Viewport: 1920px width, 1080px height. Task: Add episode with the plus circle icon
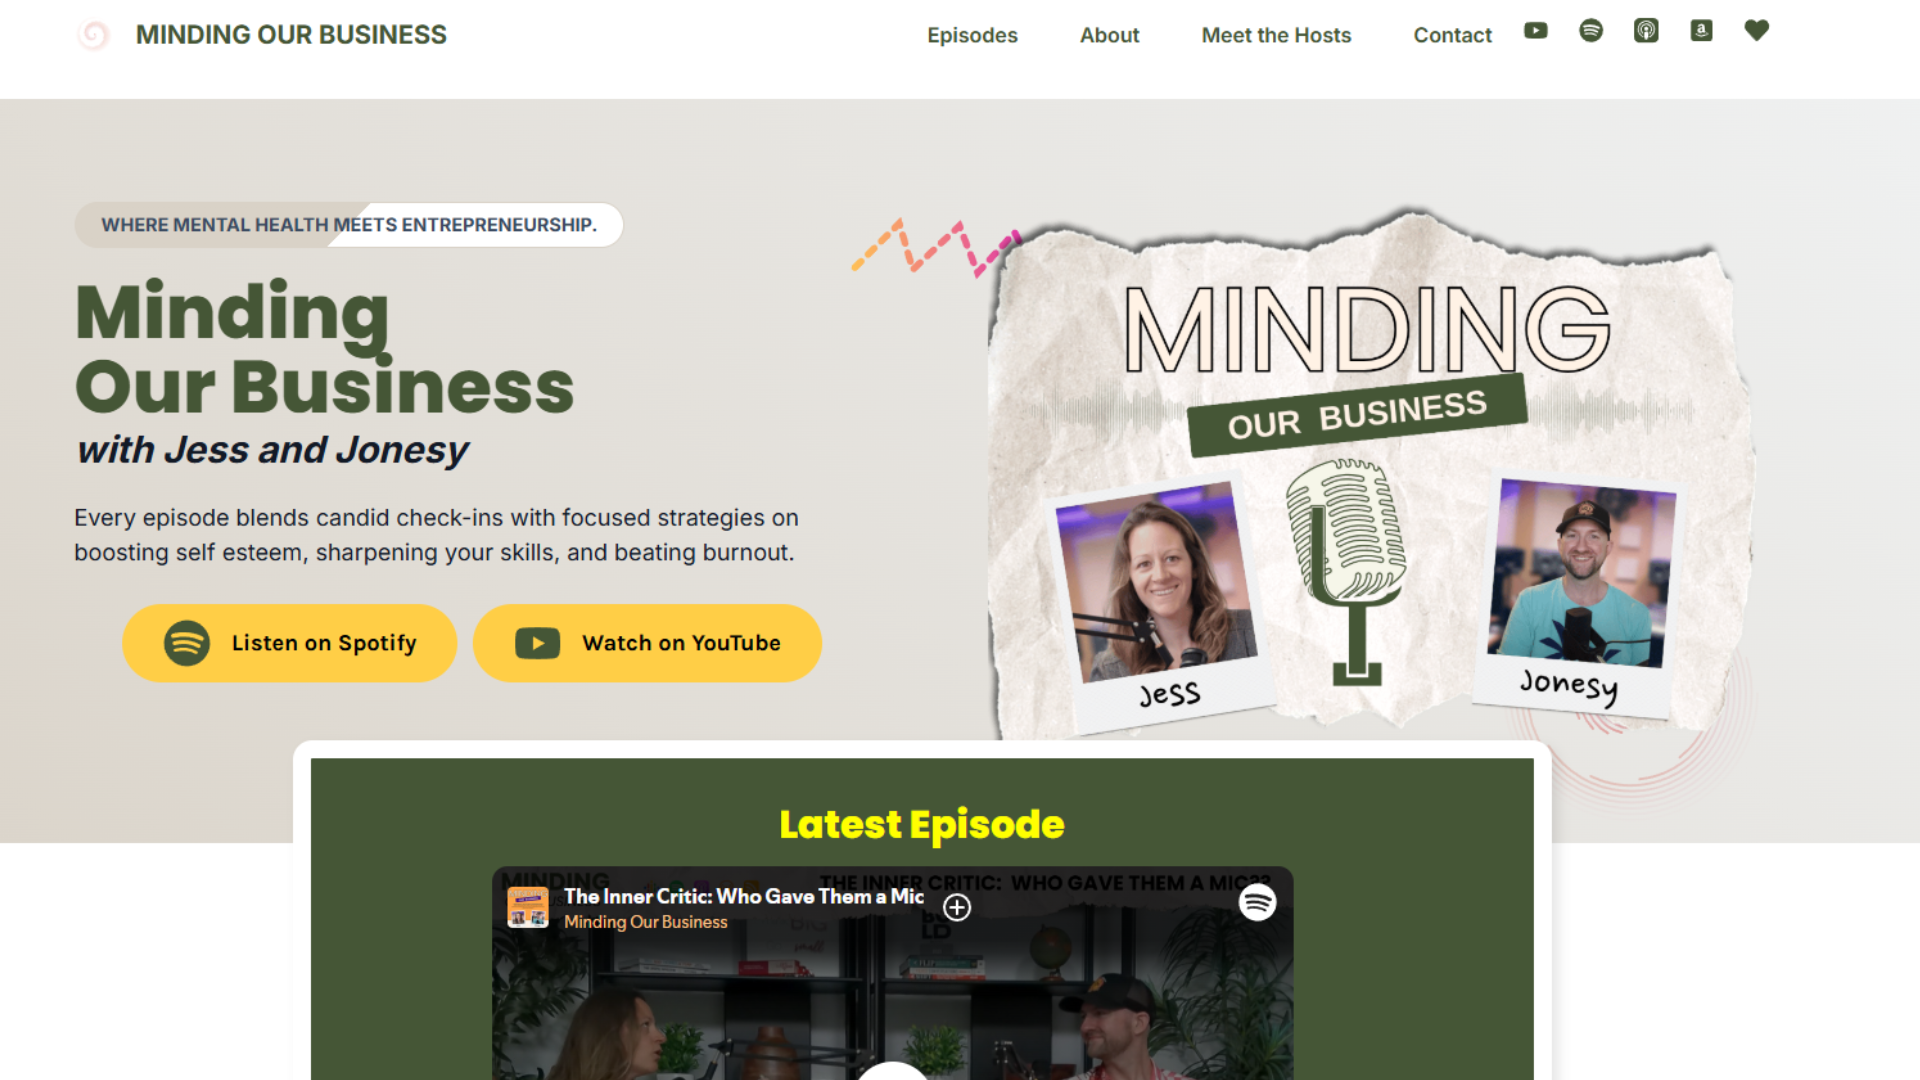tap(957, 907)
